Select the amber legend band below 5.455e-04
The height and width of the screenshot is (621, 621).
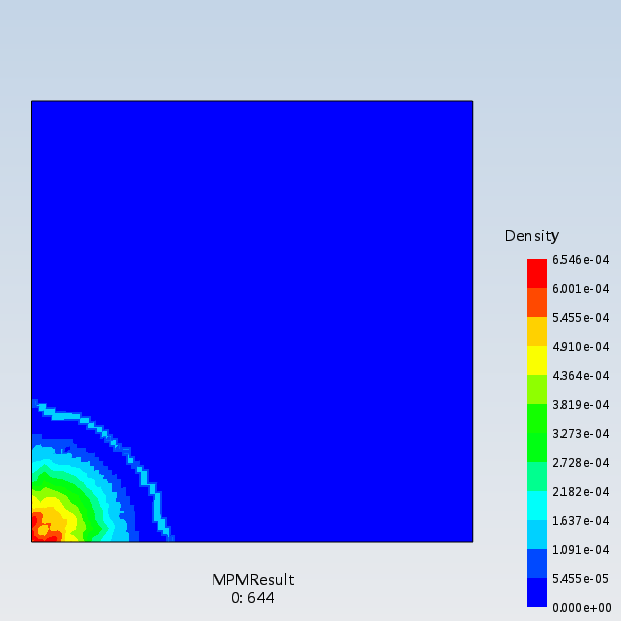click(537, 331)
